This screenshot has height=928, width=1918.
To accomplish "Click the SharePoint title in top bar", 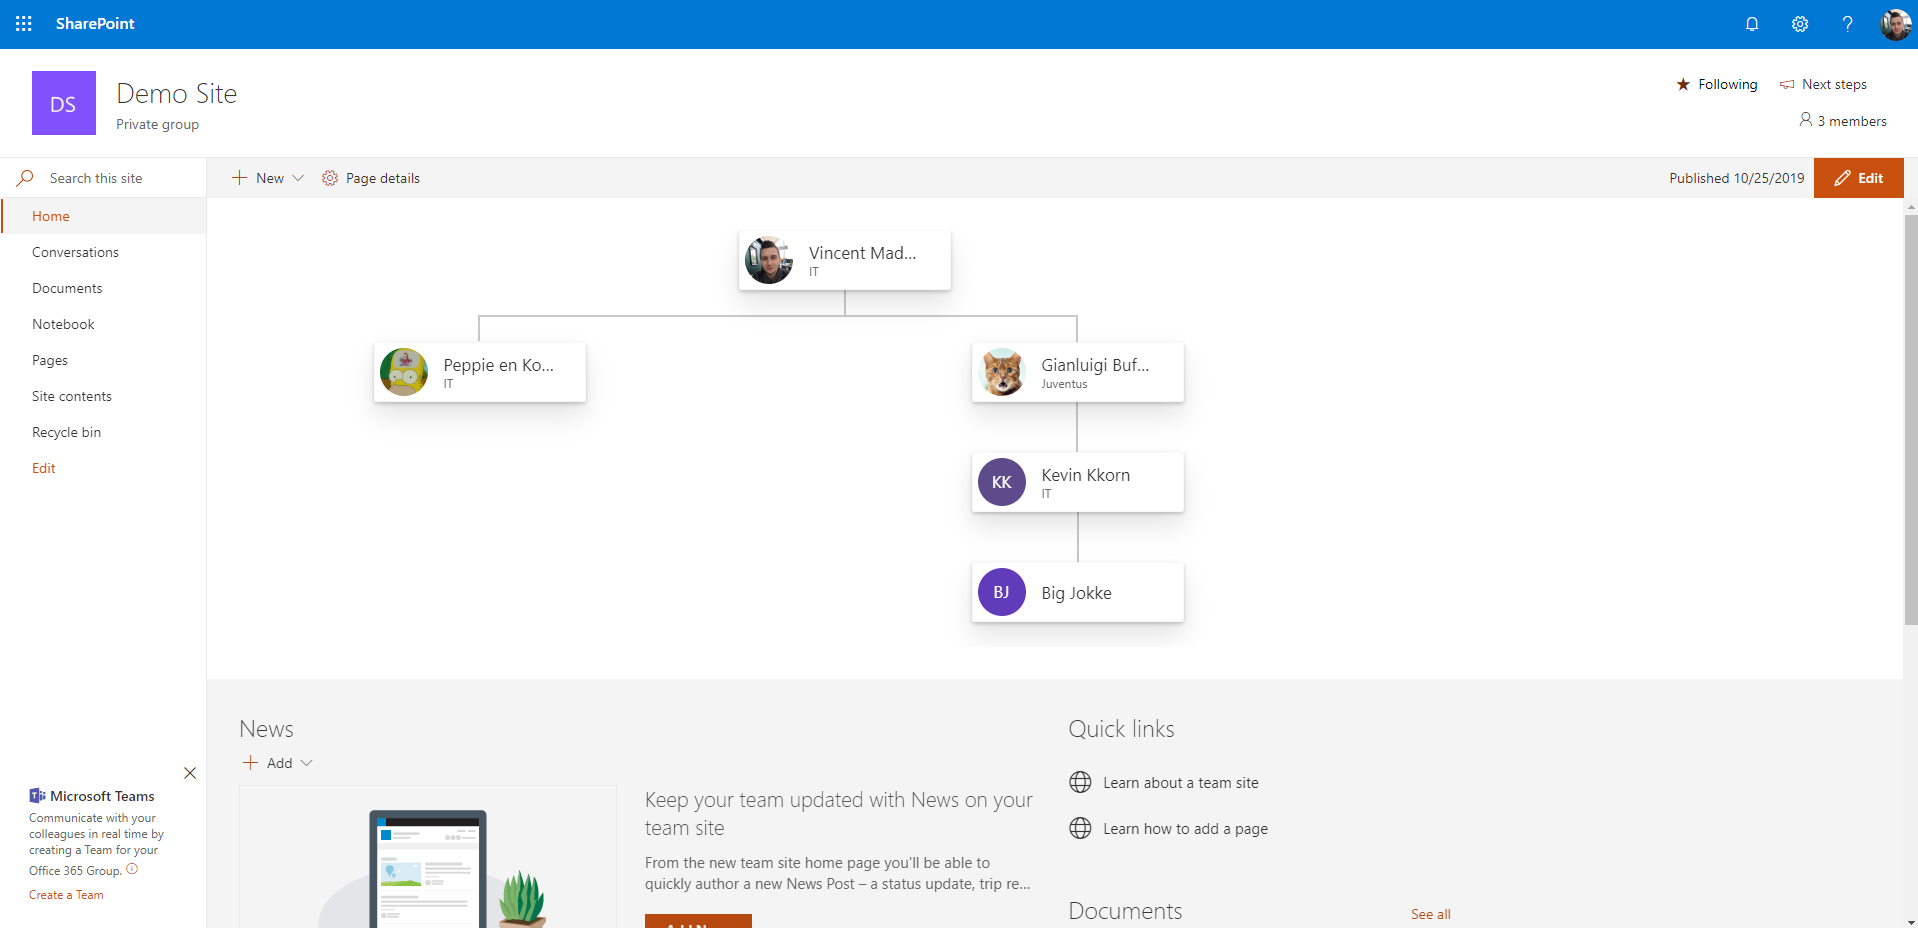I will 95,24.
